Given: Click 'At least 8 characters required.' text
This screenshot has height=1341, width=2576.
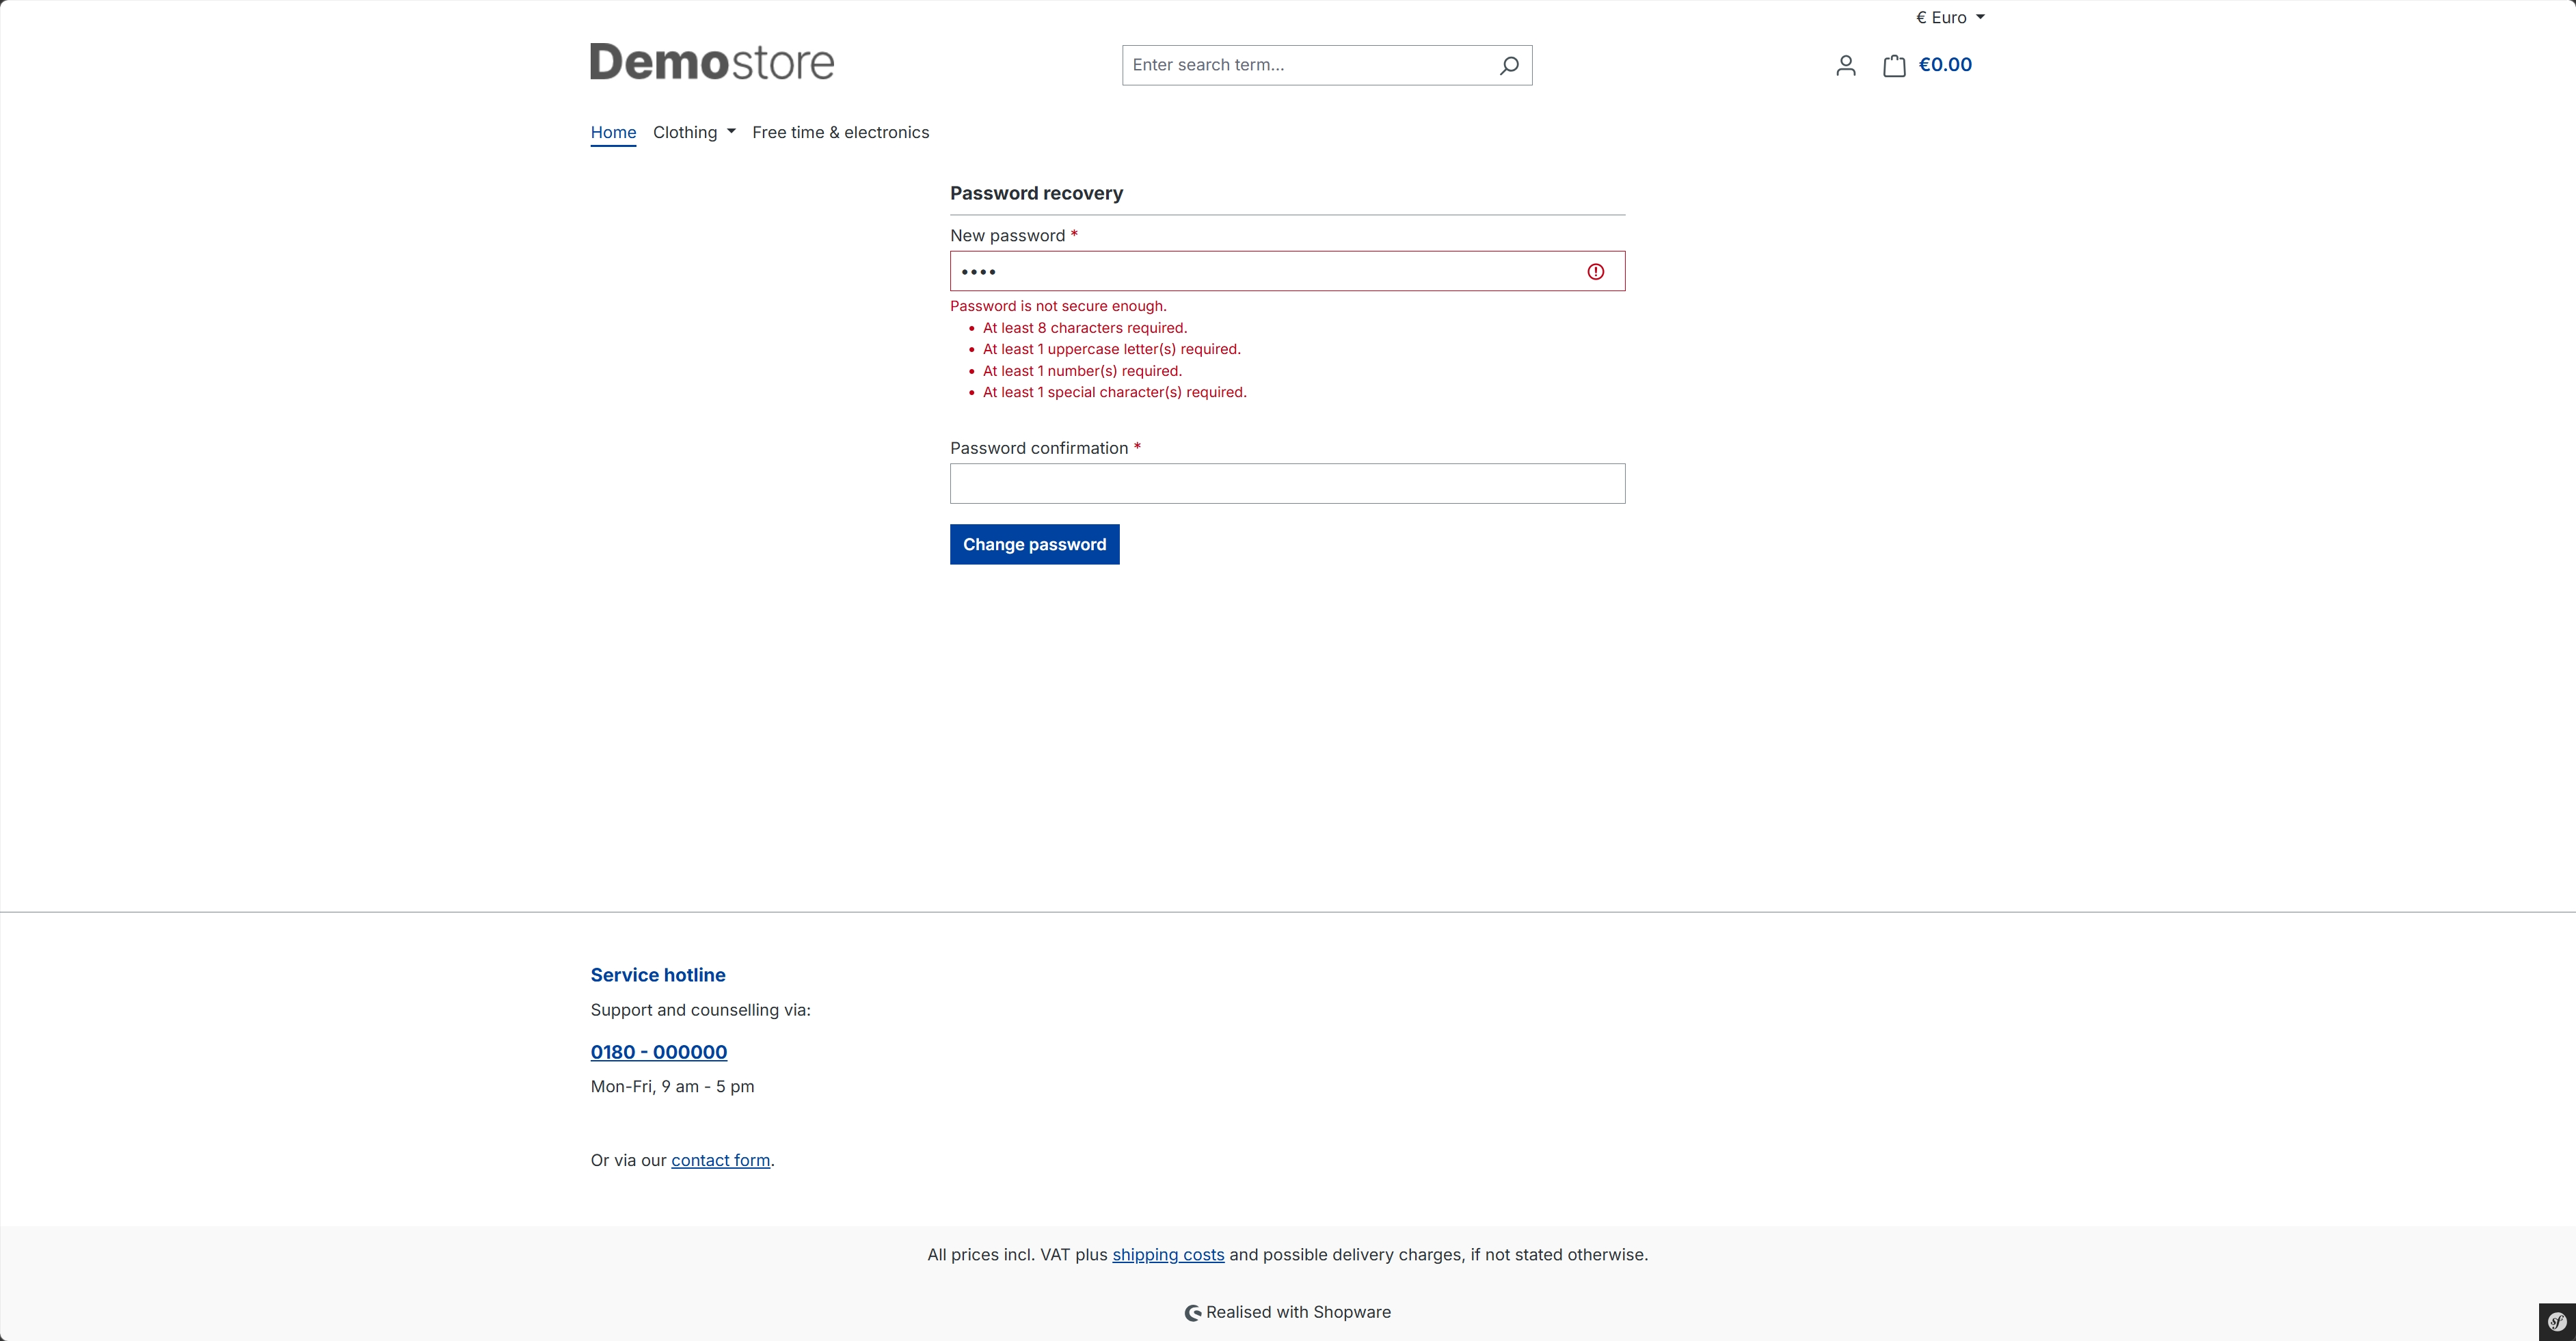Looking at the screenshot, I should [x=1085, y=328].
